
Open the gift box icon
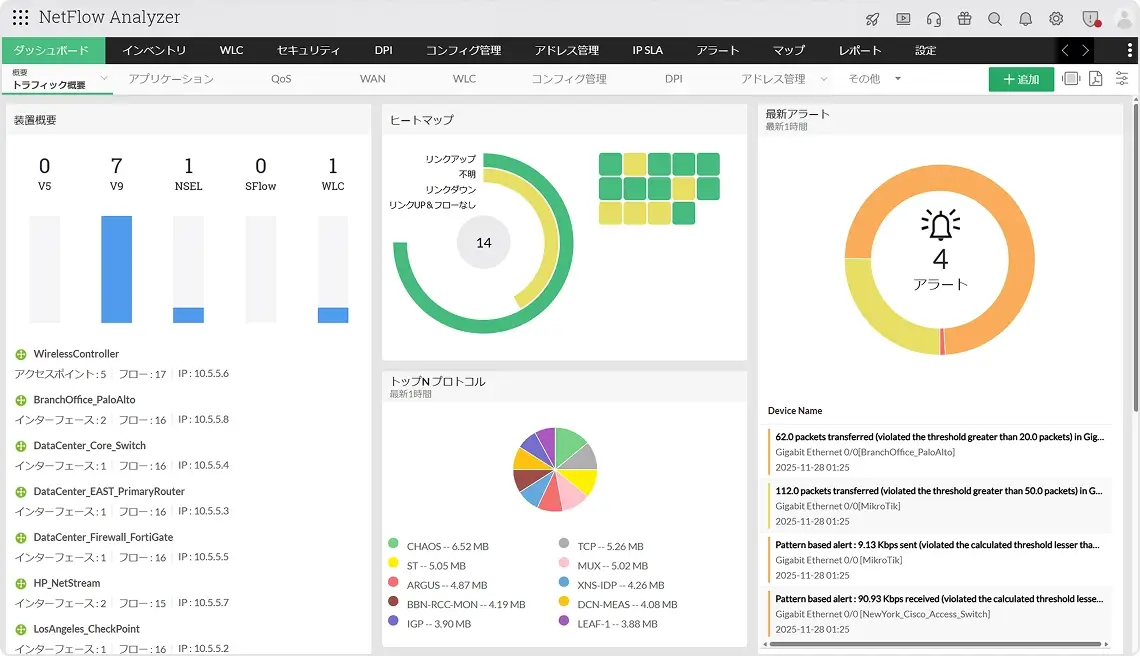(x=964, y=19)
